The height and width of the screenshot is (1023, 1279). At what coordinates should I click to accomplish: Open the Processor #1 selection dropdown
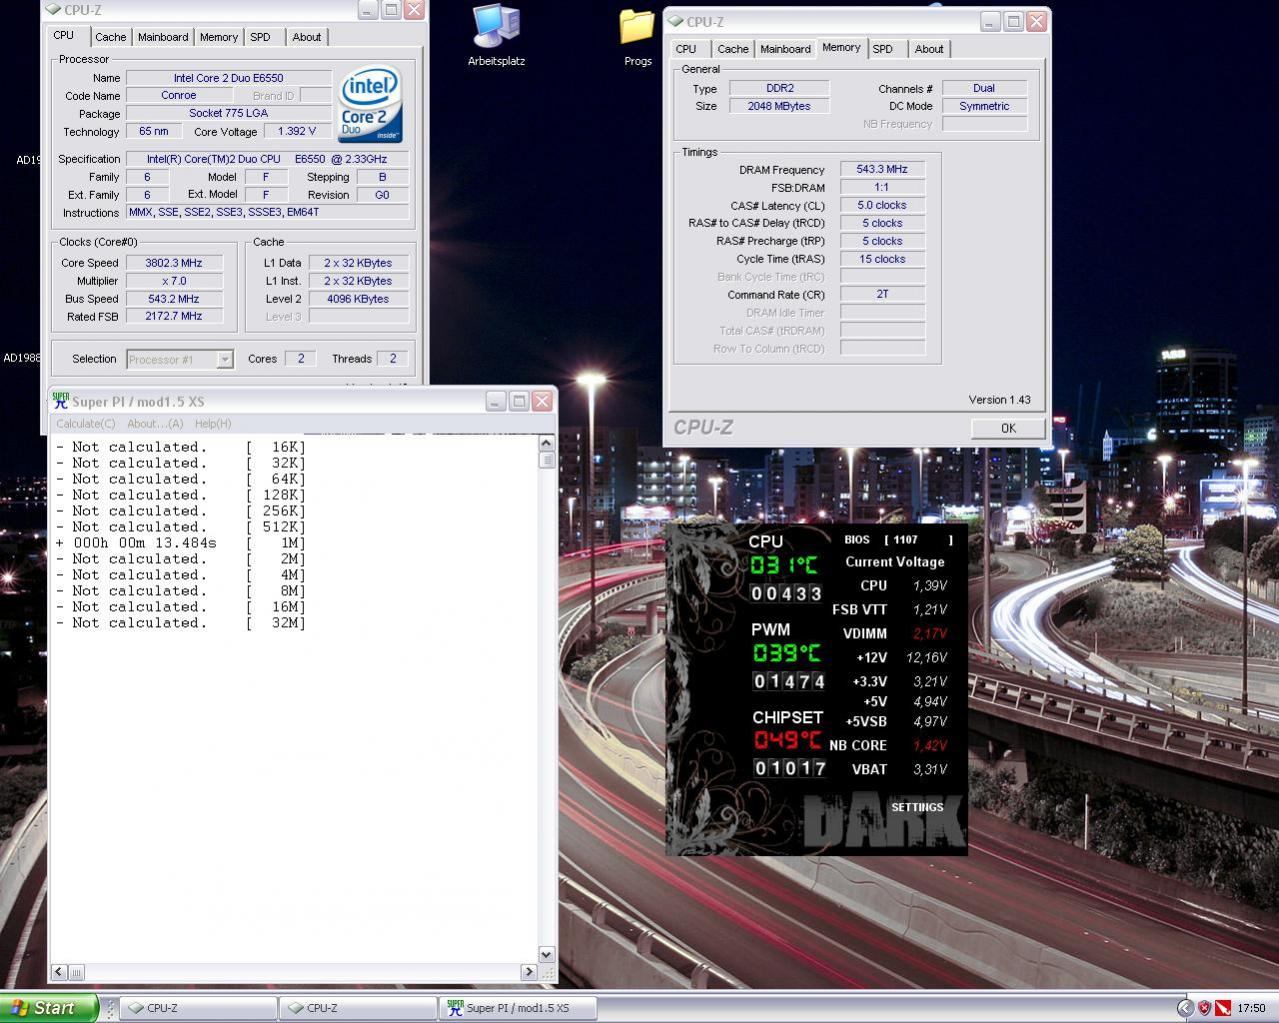225,359
